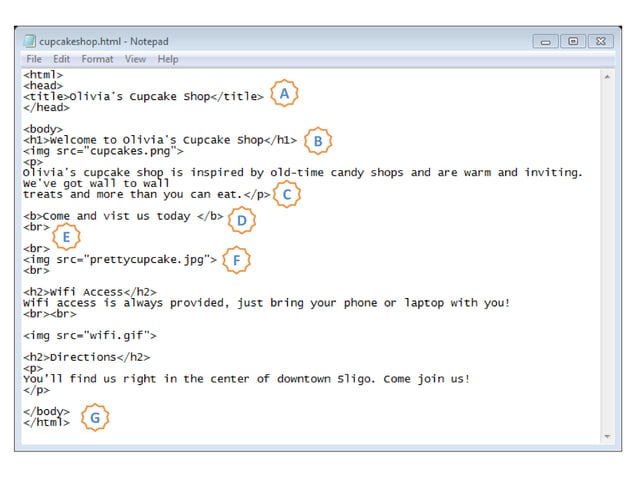Click the <br><br> line
This screenshot has height=478, width=638.
pyautogui.click(x=50, y=314)
